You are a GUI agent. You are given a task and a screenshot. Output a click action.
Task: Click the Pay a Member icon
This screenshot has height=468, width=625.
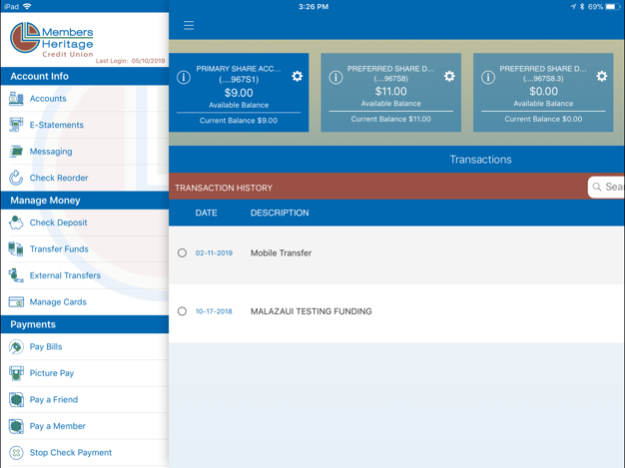pos(16,426)
